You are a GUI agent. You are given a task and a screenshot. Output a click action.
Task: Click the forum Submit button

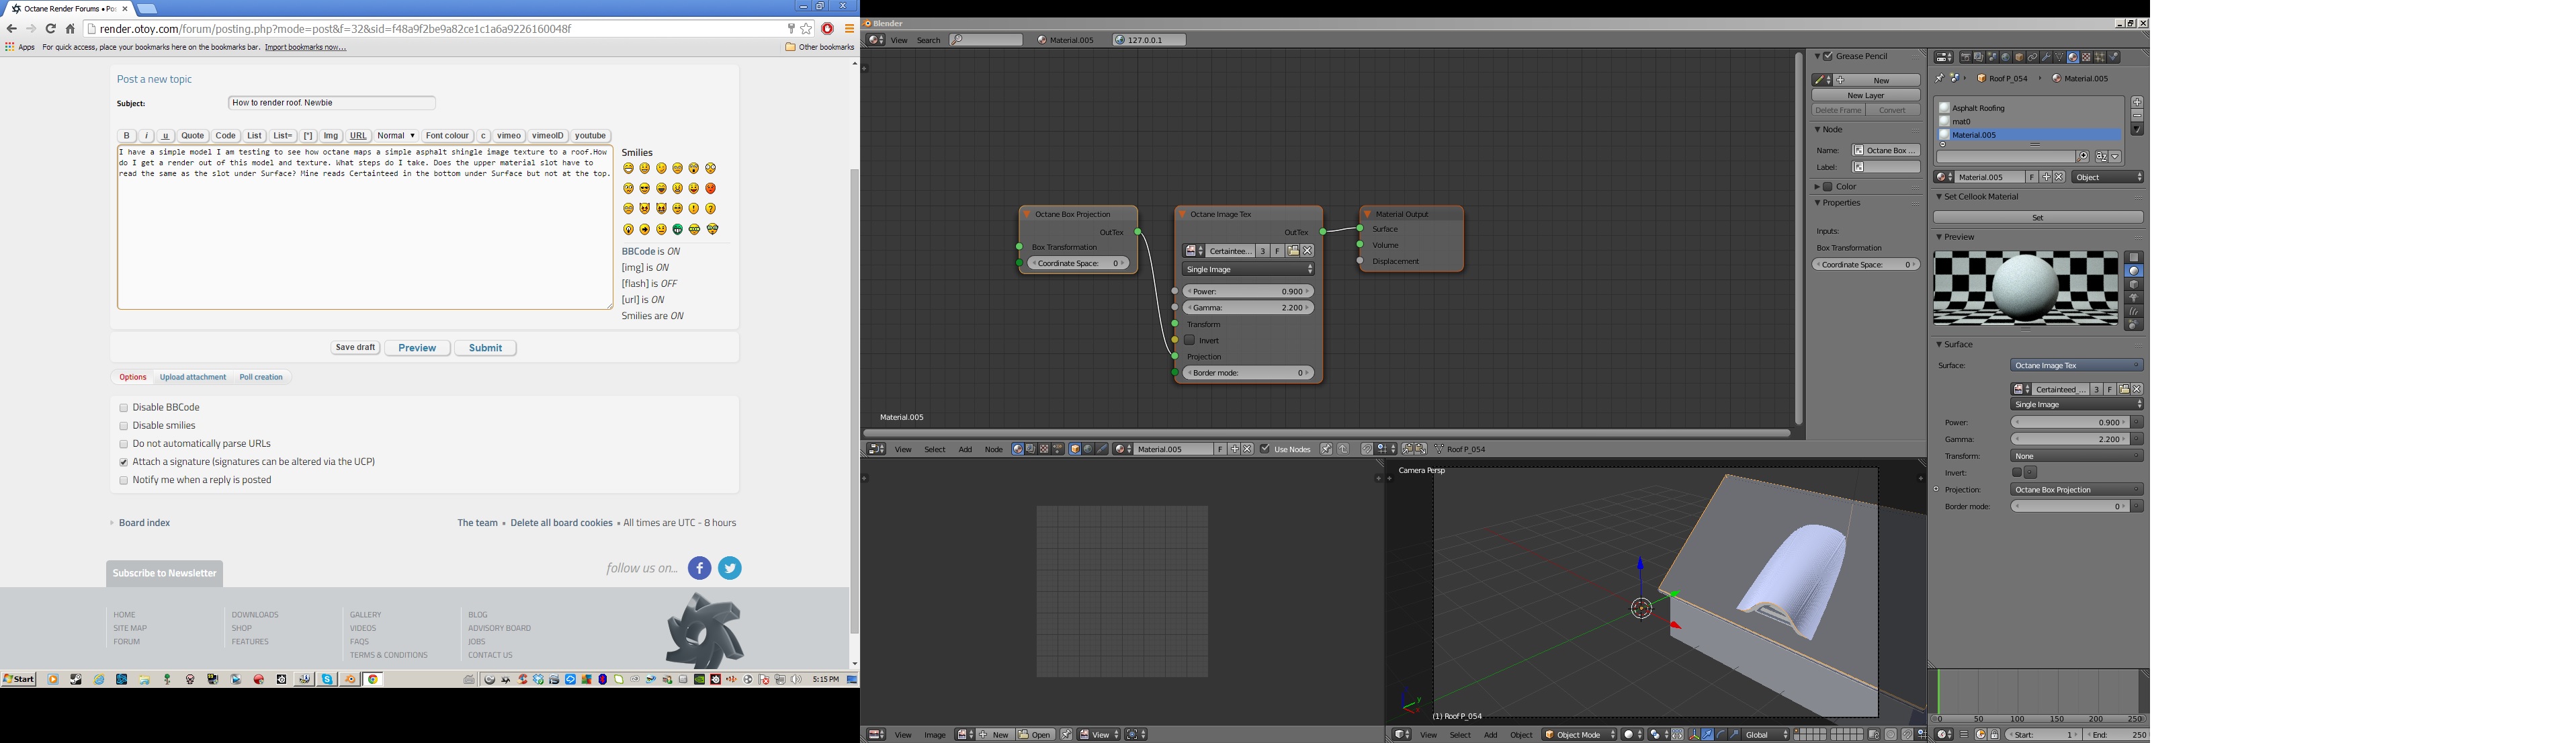[485, 348]
